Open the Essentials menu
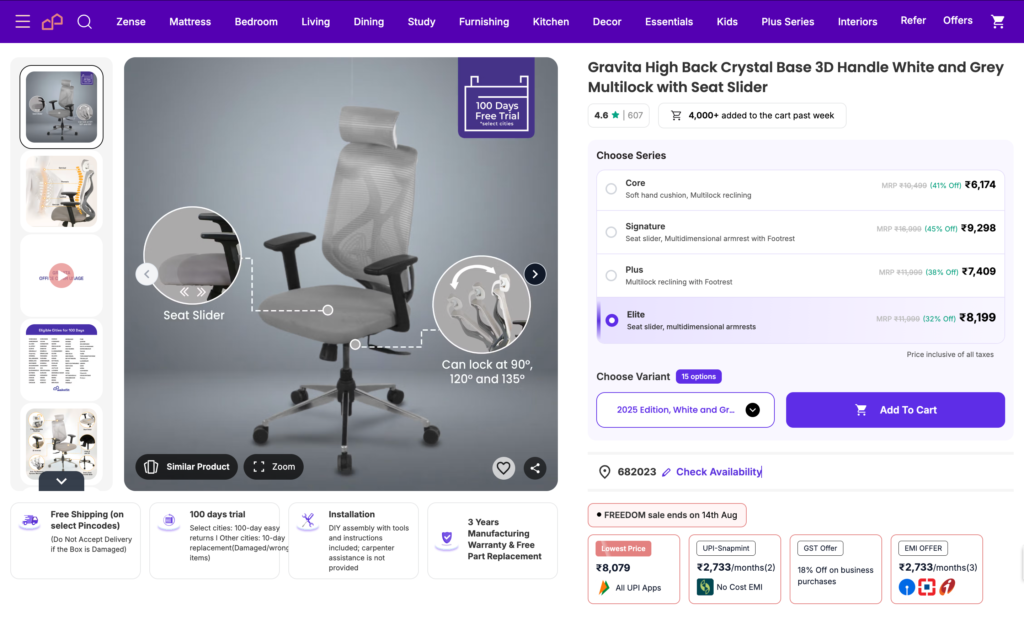This screenshot has height=640, width=1024. point(669,22)
